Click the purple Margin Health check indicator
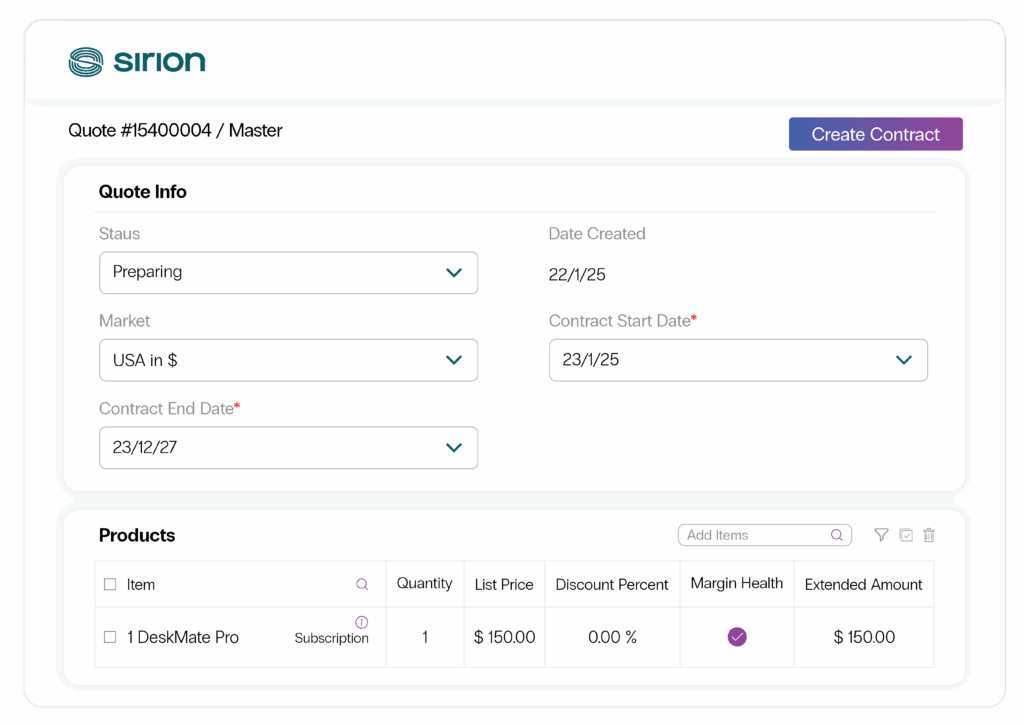Screen dimensions: 1024x725 pos(737,637)
